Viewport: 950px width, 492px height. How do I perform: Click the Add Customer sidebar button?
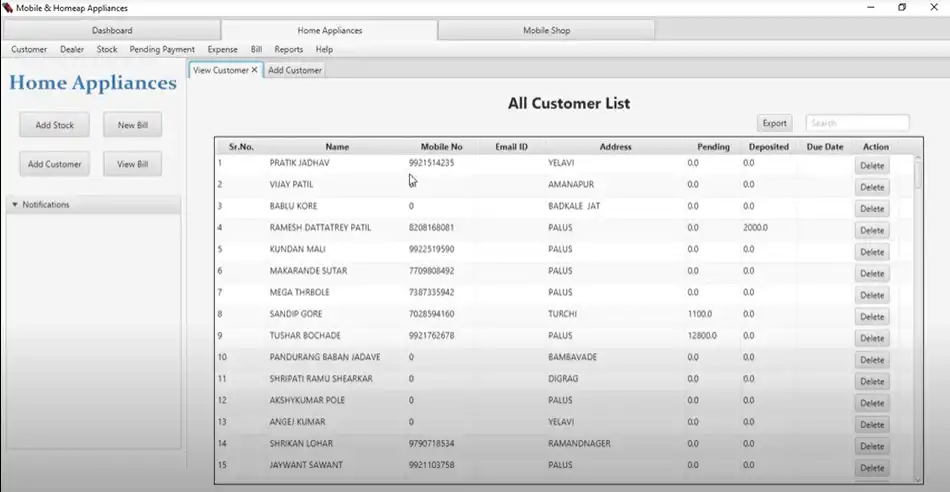55,164
